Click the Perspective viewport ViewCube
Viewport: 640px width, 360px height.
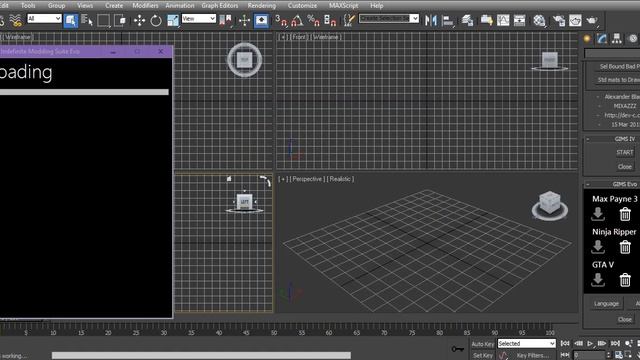[x=549, y=205]
